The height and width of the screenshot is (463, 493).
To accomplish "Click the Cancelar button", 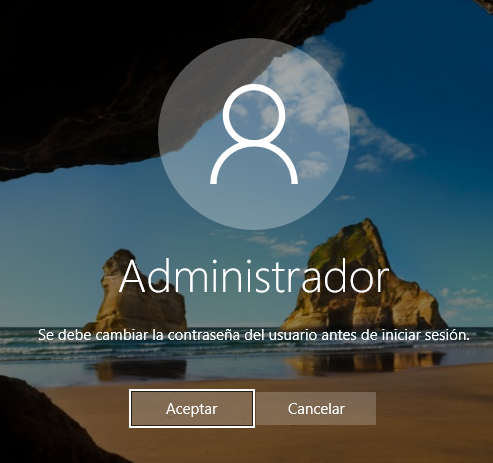I will tap(316, 408).
